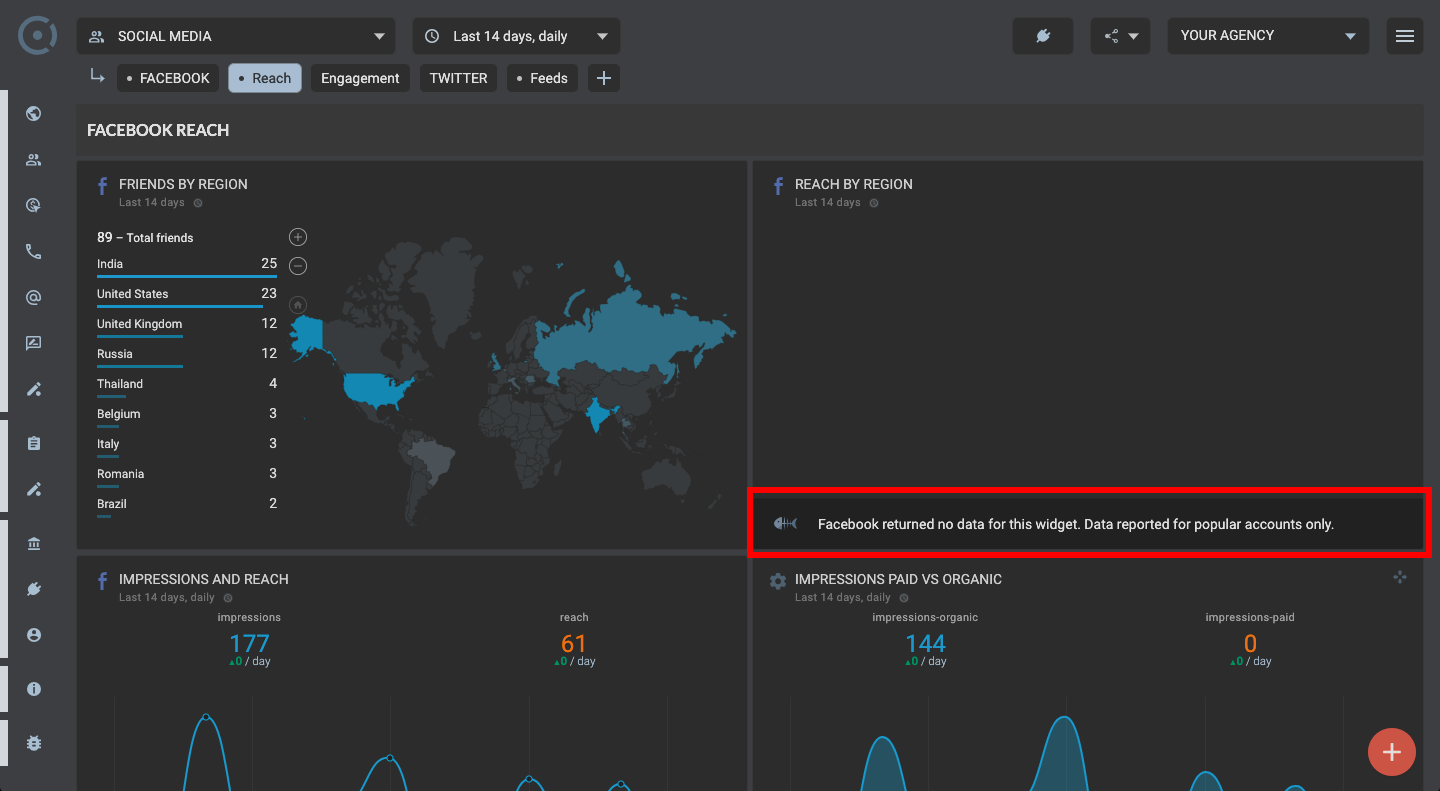Click the IMPRESSIONS AND REACH widget title
Viewport: 1440px width, 791px height.
[x=203, y=579]
